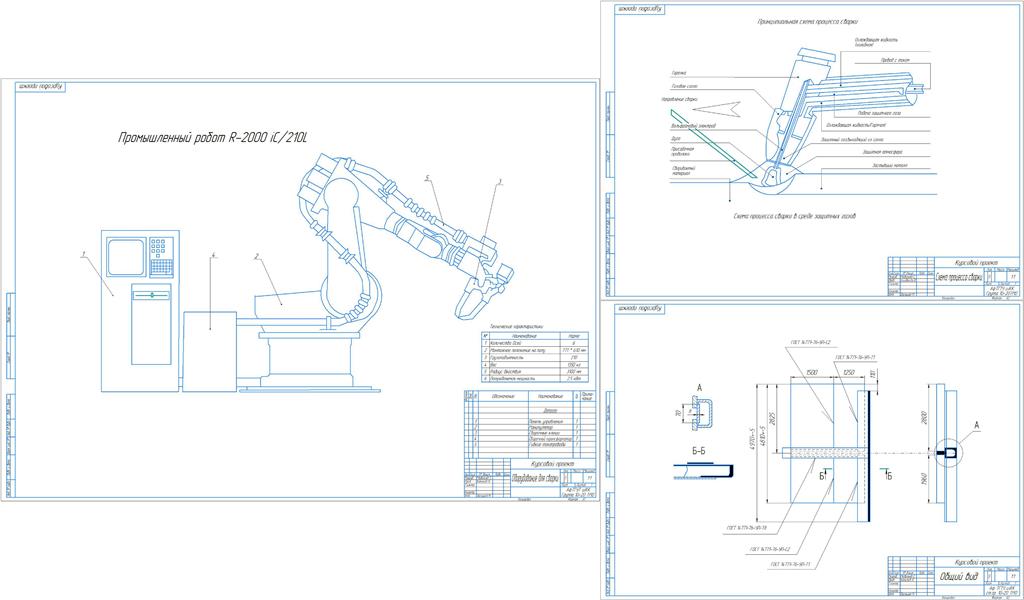Viewport: 1024px width, 600px height.
Task: Click the "Дуга" label on the welding diagram
Action: click(675, 139)
